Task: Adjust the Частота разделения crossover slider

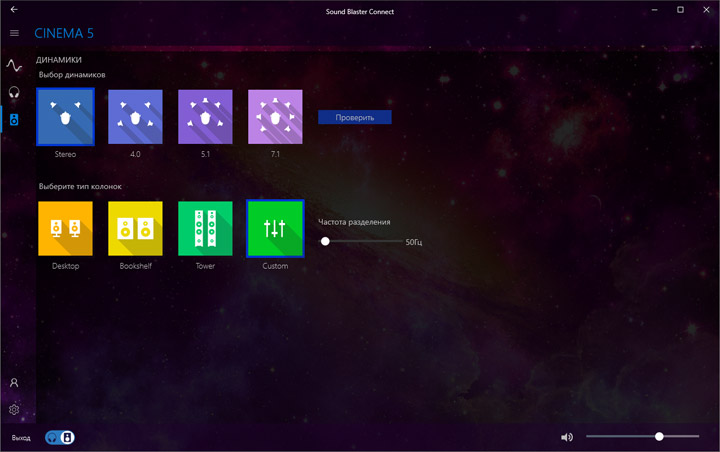Action: coord(360,241)
